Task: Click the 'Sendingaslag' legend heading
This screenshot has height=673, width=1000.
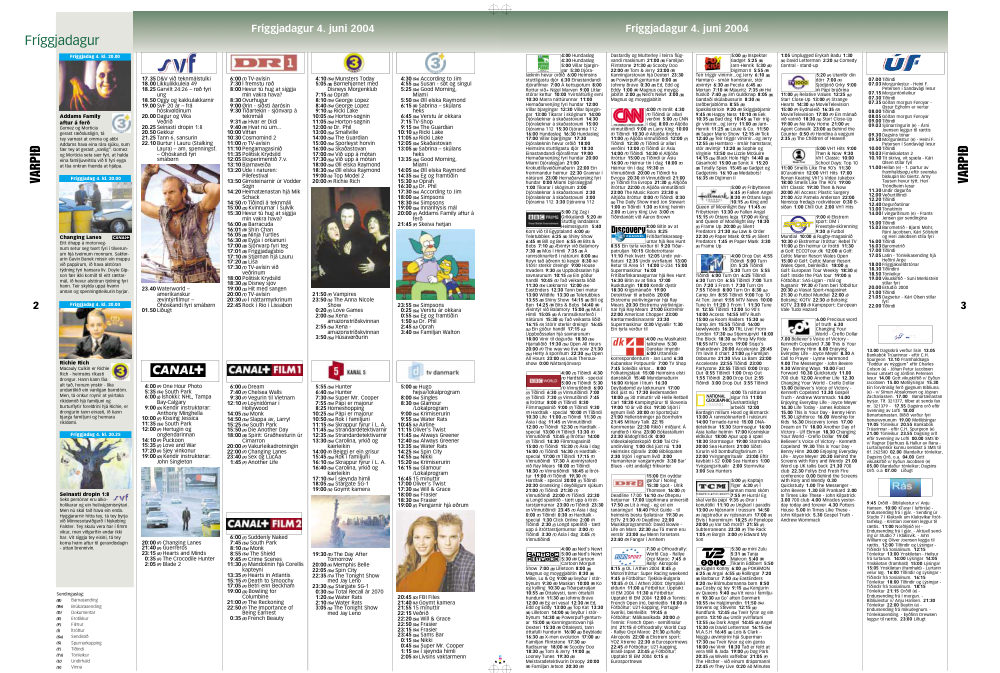Action: [70, 593]
